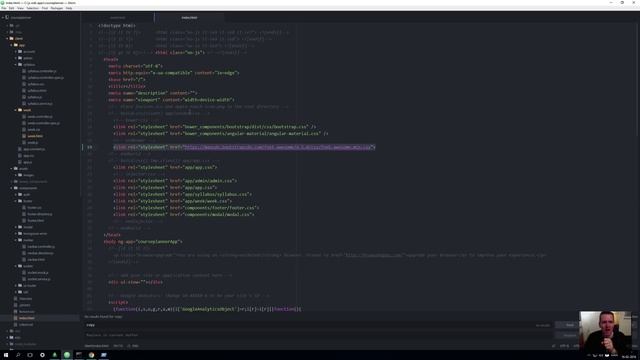Open the View menu
Screen dimensions: 640x360
tap(20, 8)
